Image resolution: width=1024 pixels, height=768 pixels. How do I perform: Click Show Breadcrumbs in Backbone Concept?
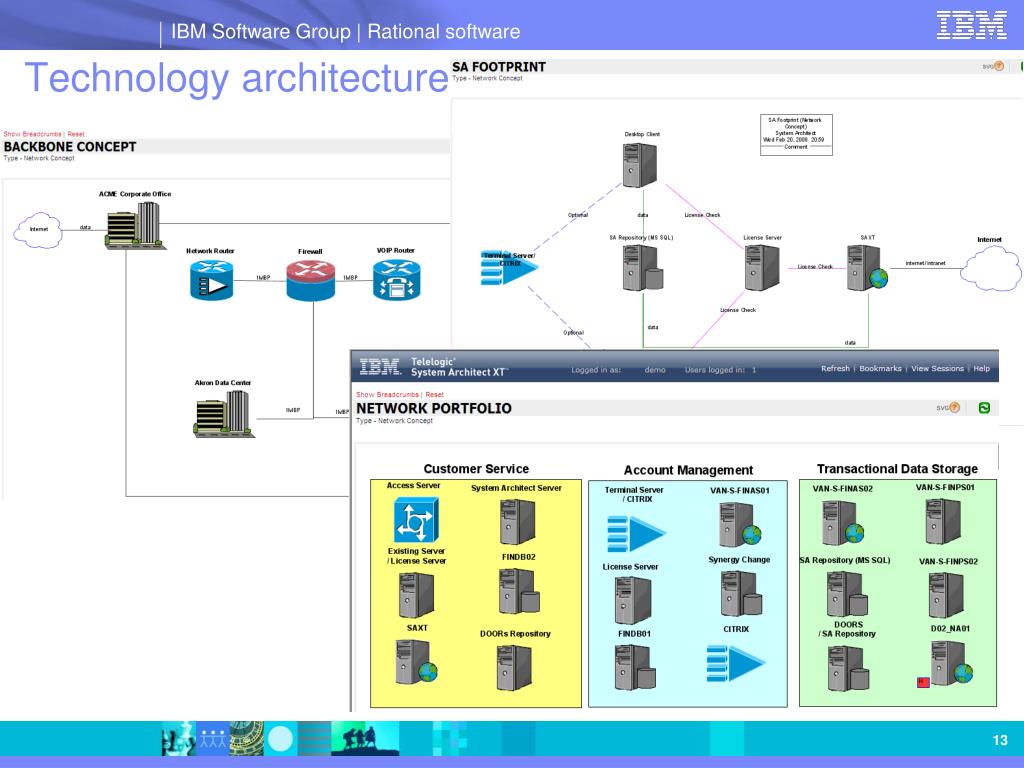point(32,134)
